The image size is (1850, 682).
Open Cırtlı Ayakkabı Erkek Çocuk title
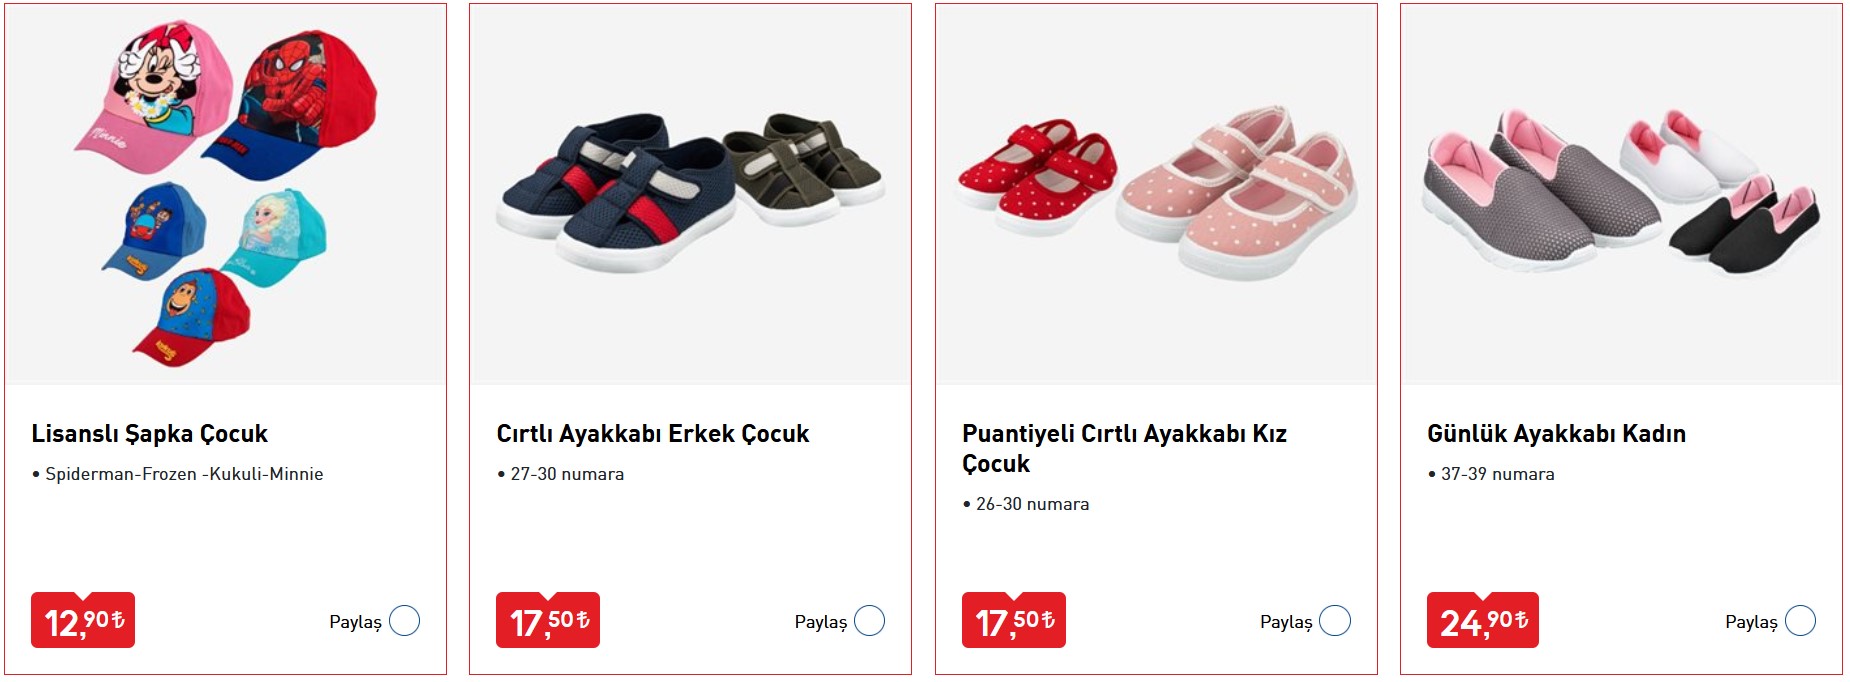[652, 434]
